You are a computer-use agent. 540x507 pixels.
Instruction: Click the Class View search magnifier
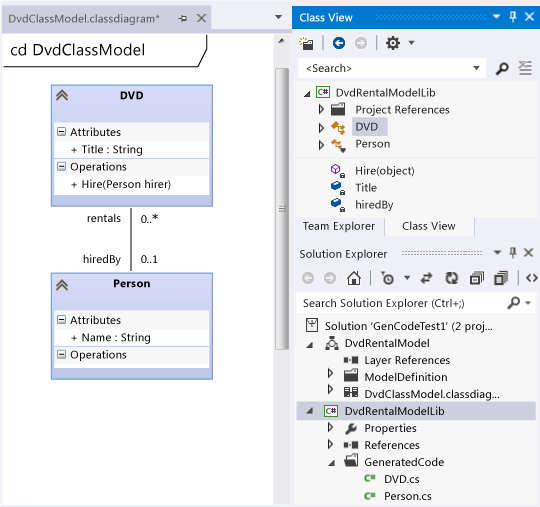point(502,69)
